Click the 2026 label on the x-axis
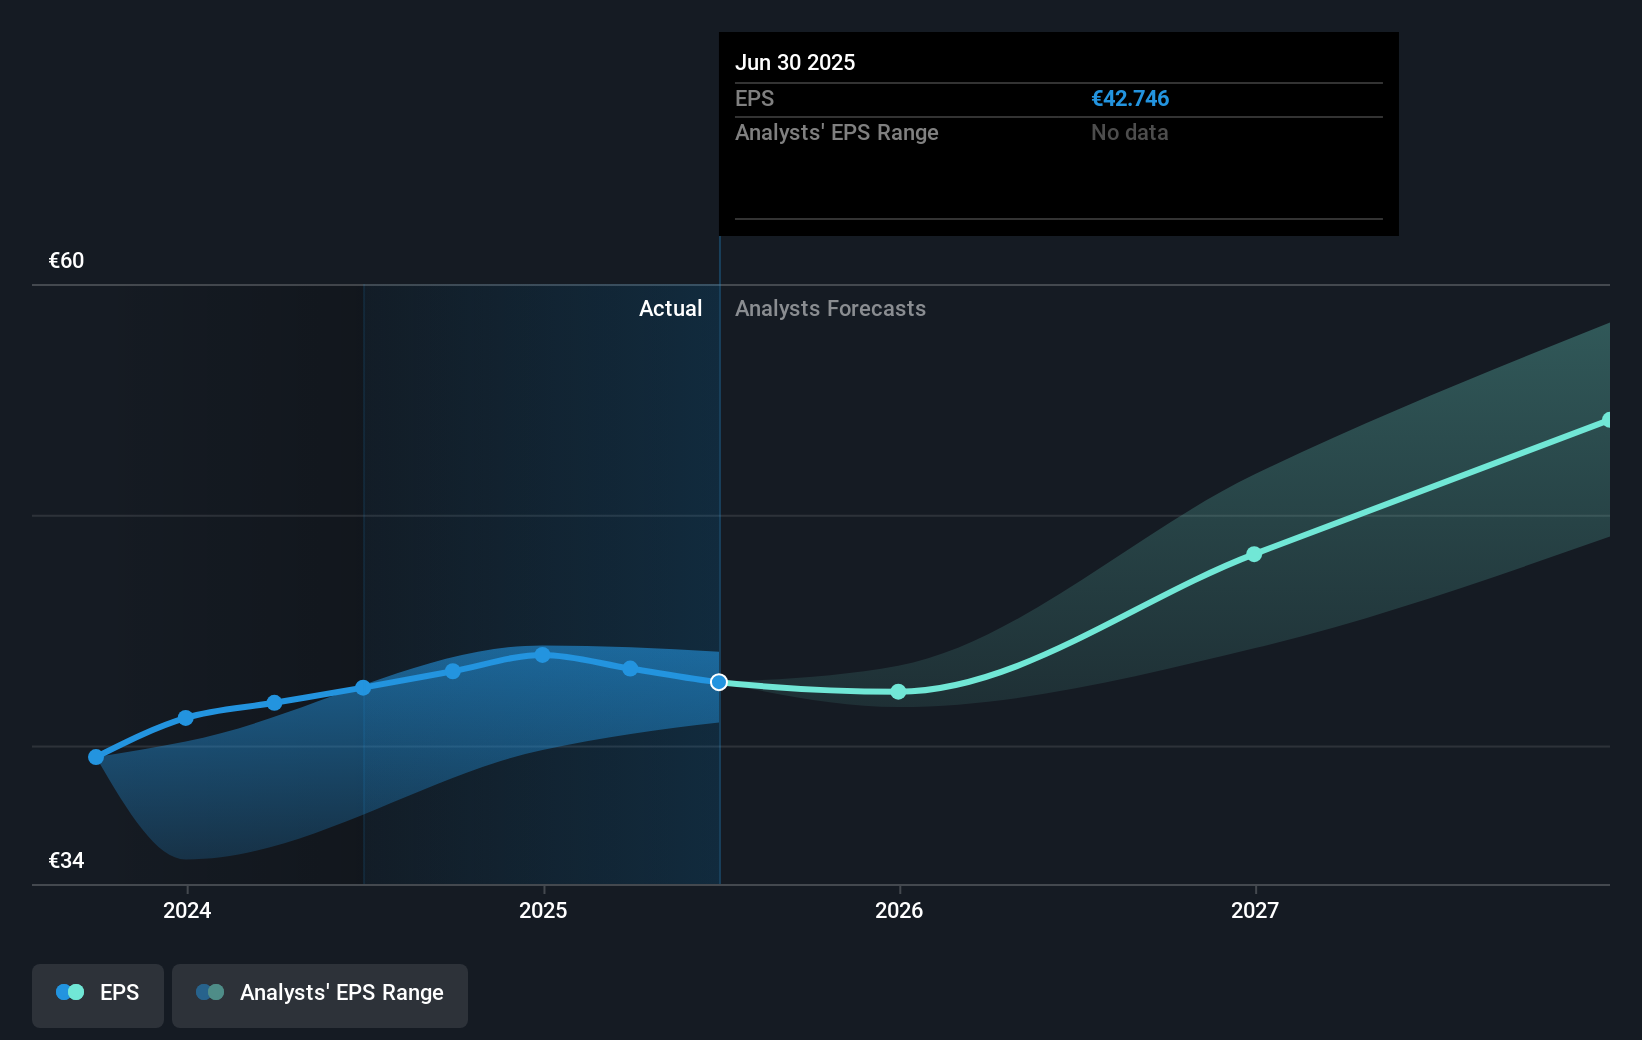This screenshot has height=1040, width=1642. coord(898,911)
